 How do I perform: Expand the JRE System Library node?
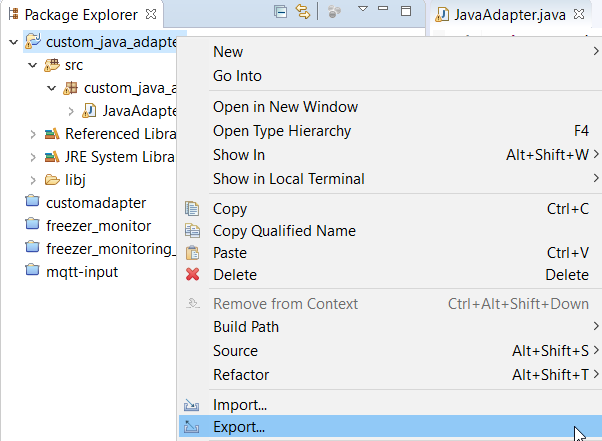point(33,157)
